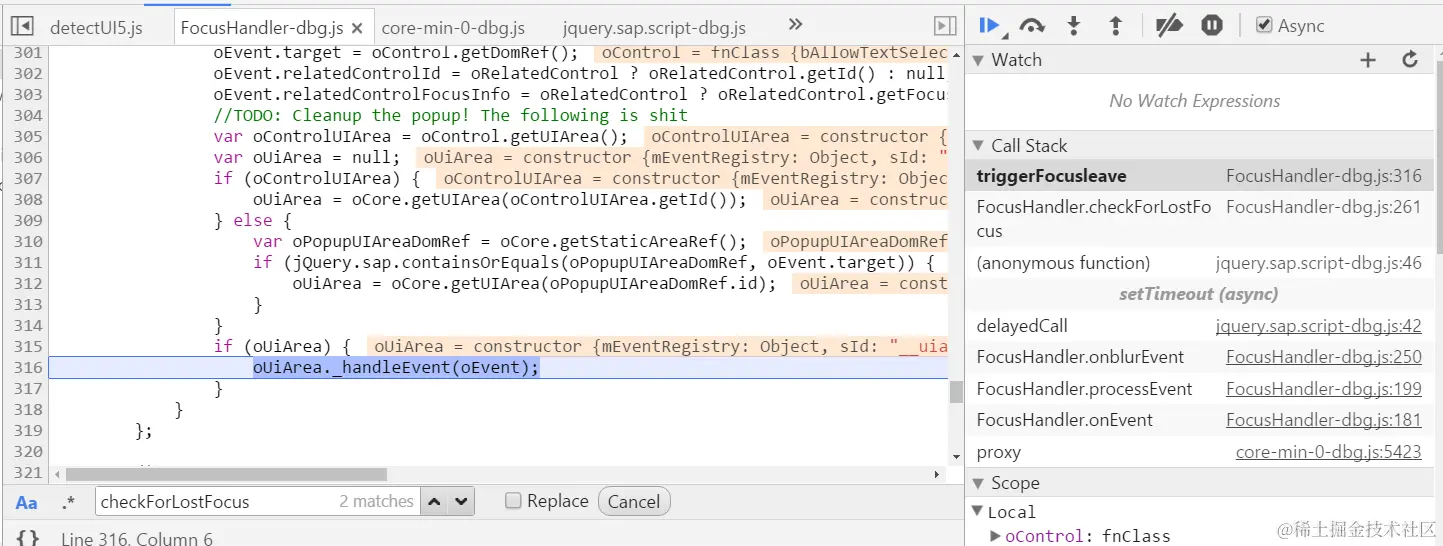Image resolution: width=1443 pixels, height=546 pixels.
Task: Open jquery.sap.script-dbg.js:42 link
Action: [1318, 326]
